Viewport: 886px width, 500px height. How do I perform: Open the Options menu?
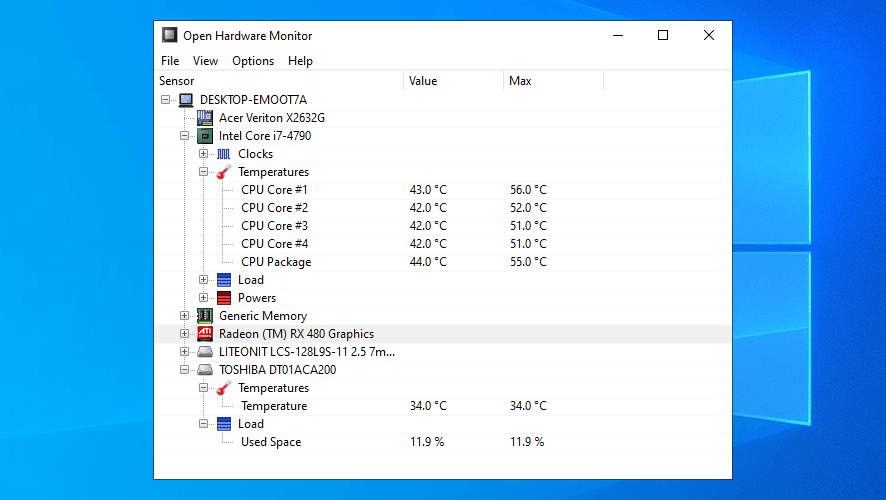[253, 61]
